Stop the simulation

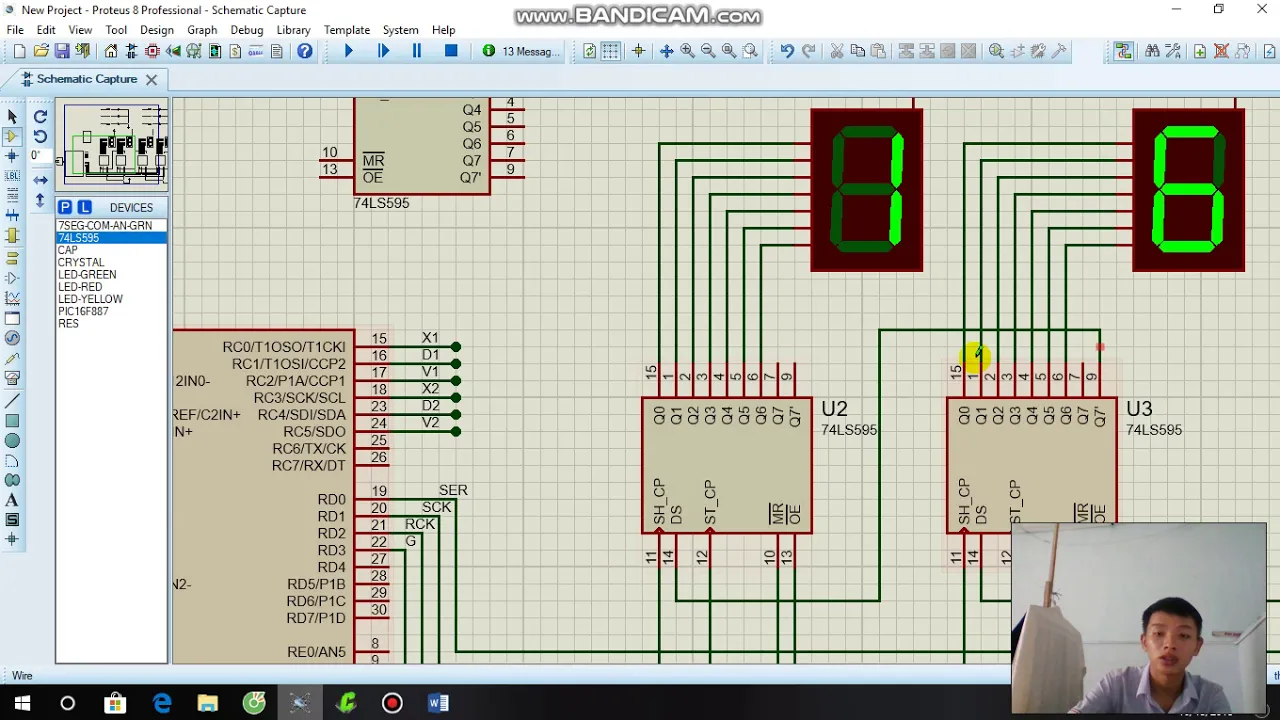(x=451, y=51)
